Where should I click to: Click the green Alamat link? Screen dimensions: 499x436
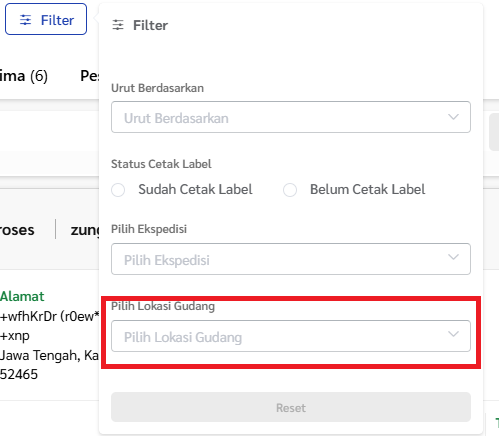(x=22, y=296)
